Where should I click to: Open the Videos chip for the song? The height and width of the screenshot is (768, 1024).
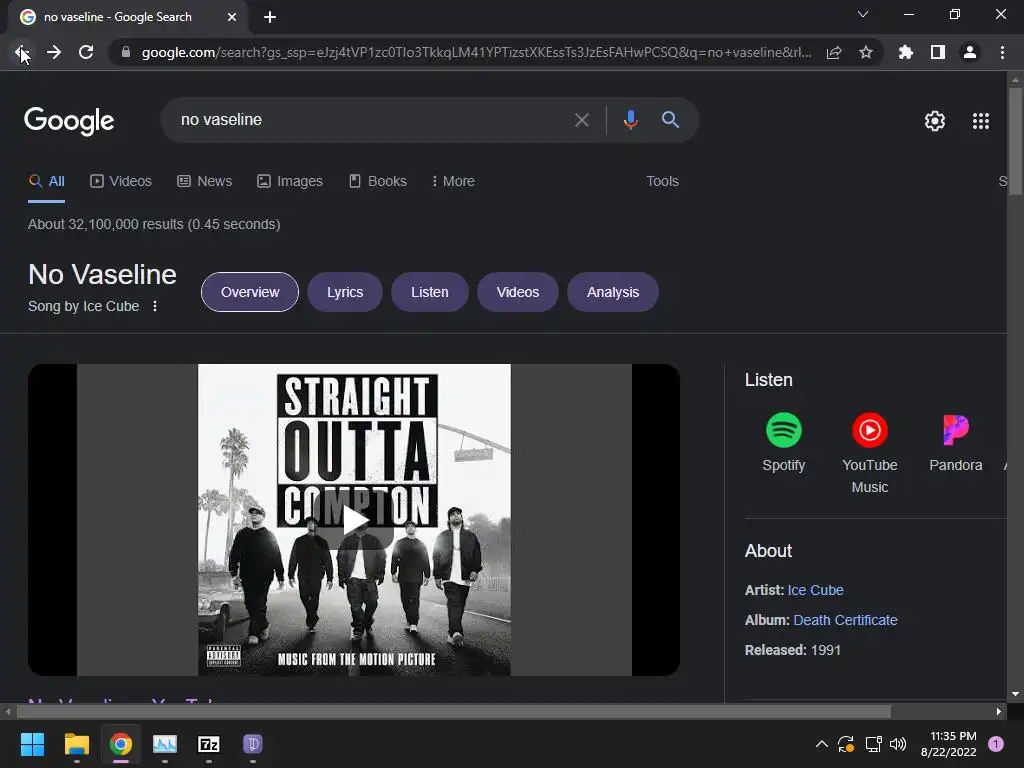click(x=518, y=292)
